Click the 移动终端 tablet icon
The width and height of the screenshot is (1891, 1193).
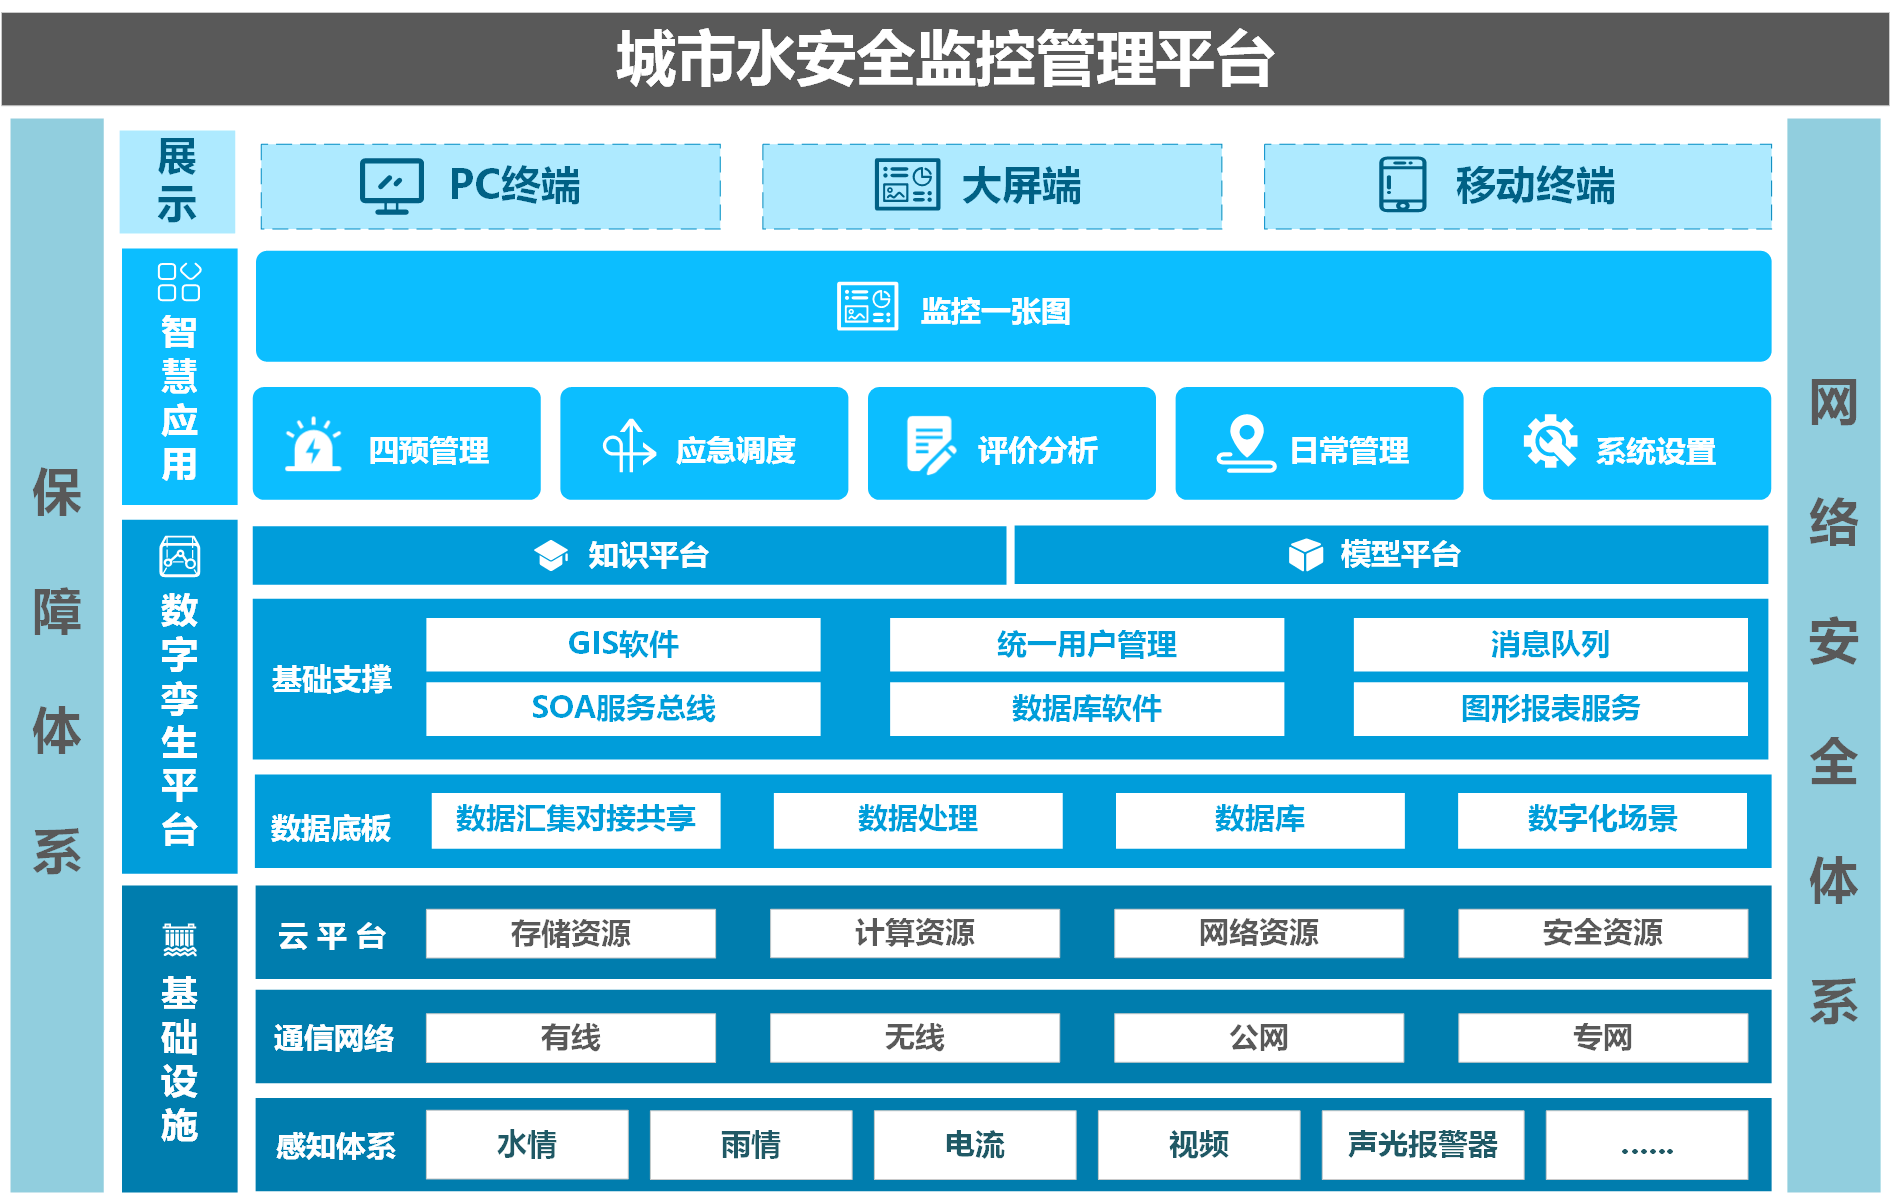tap(1402, 185)
